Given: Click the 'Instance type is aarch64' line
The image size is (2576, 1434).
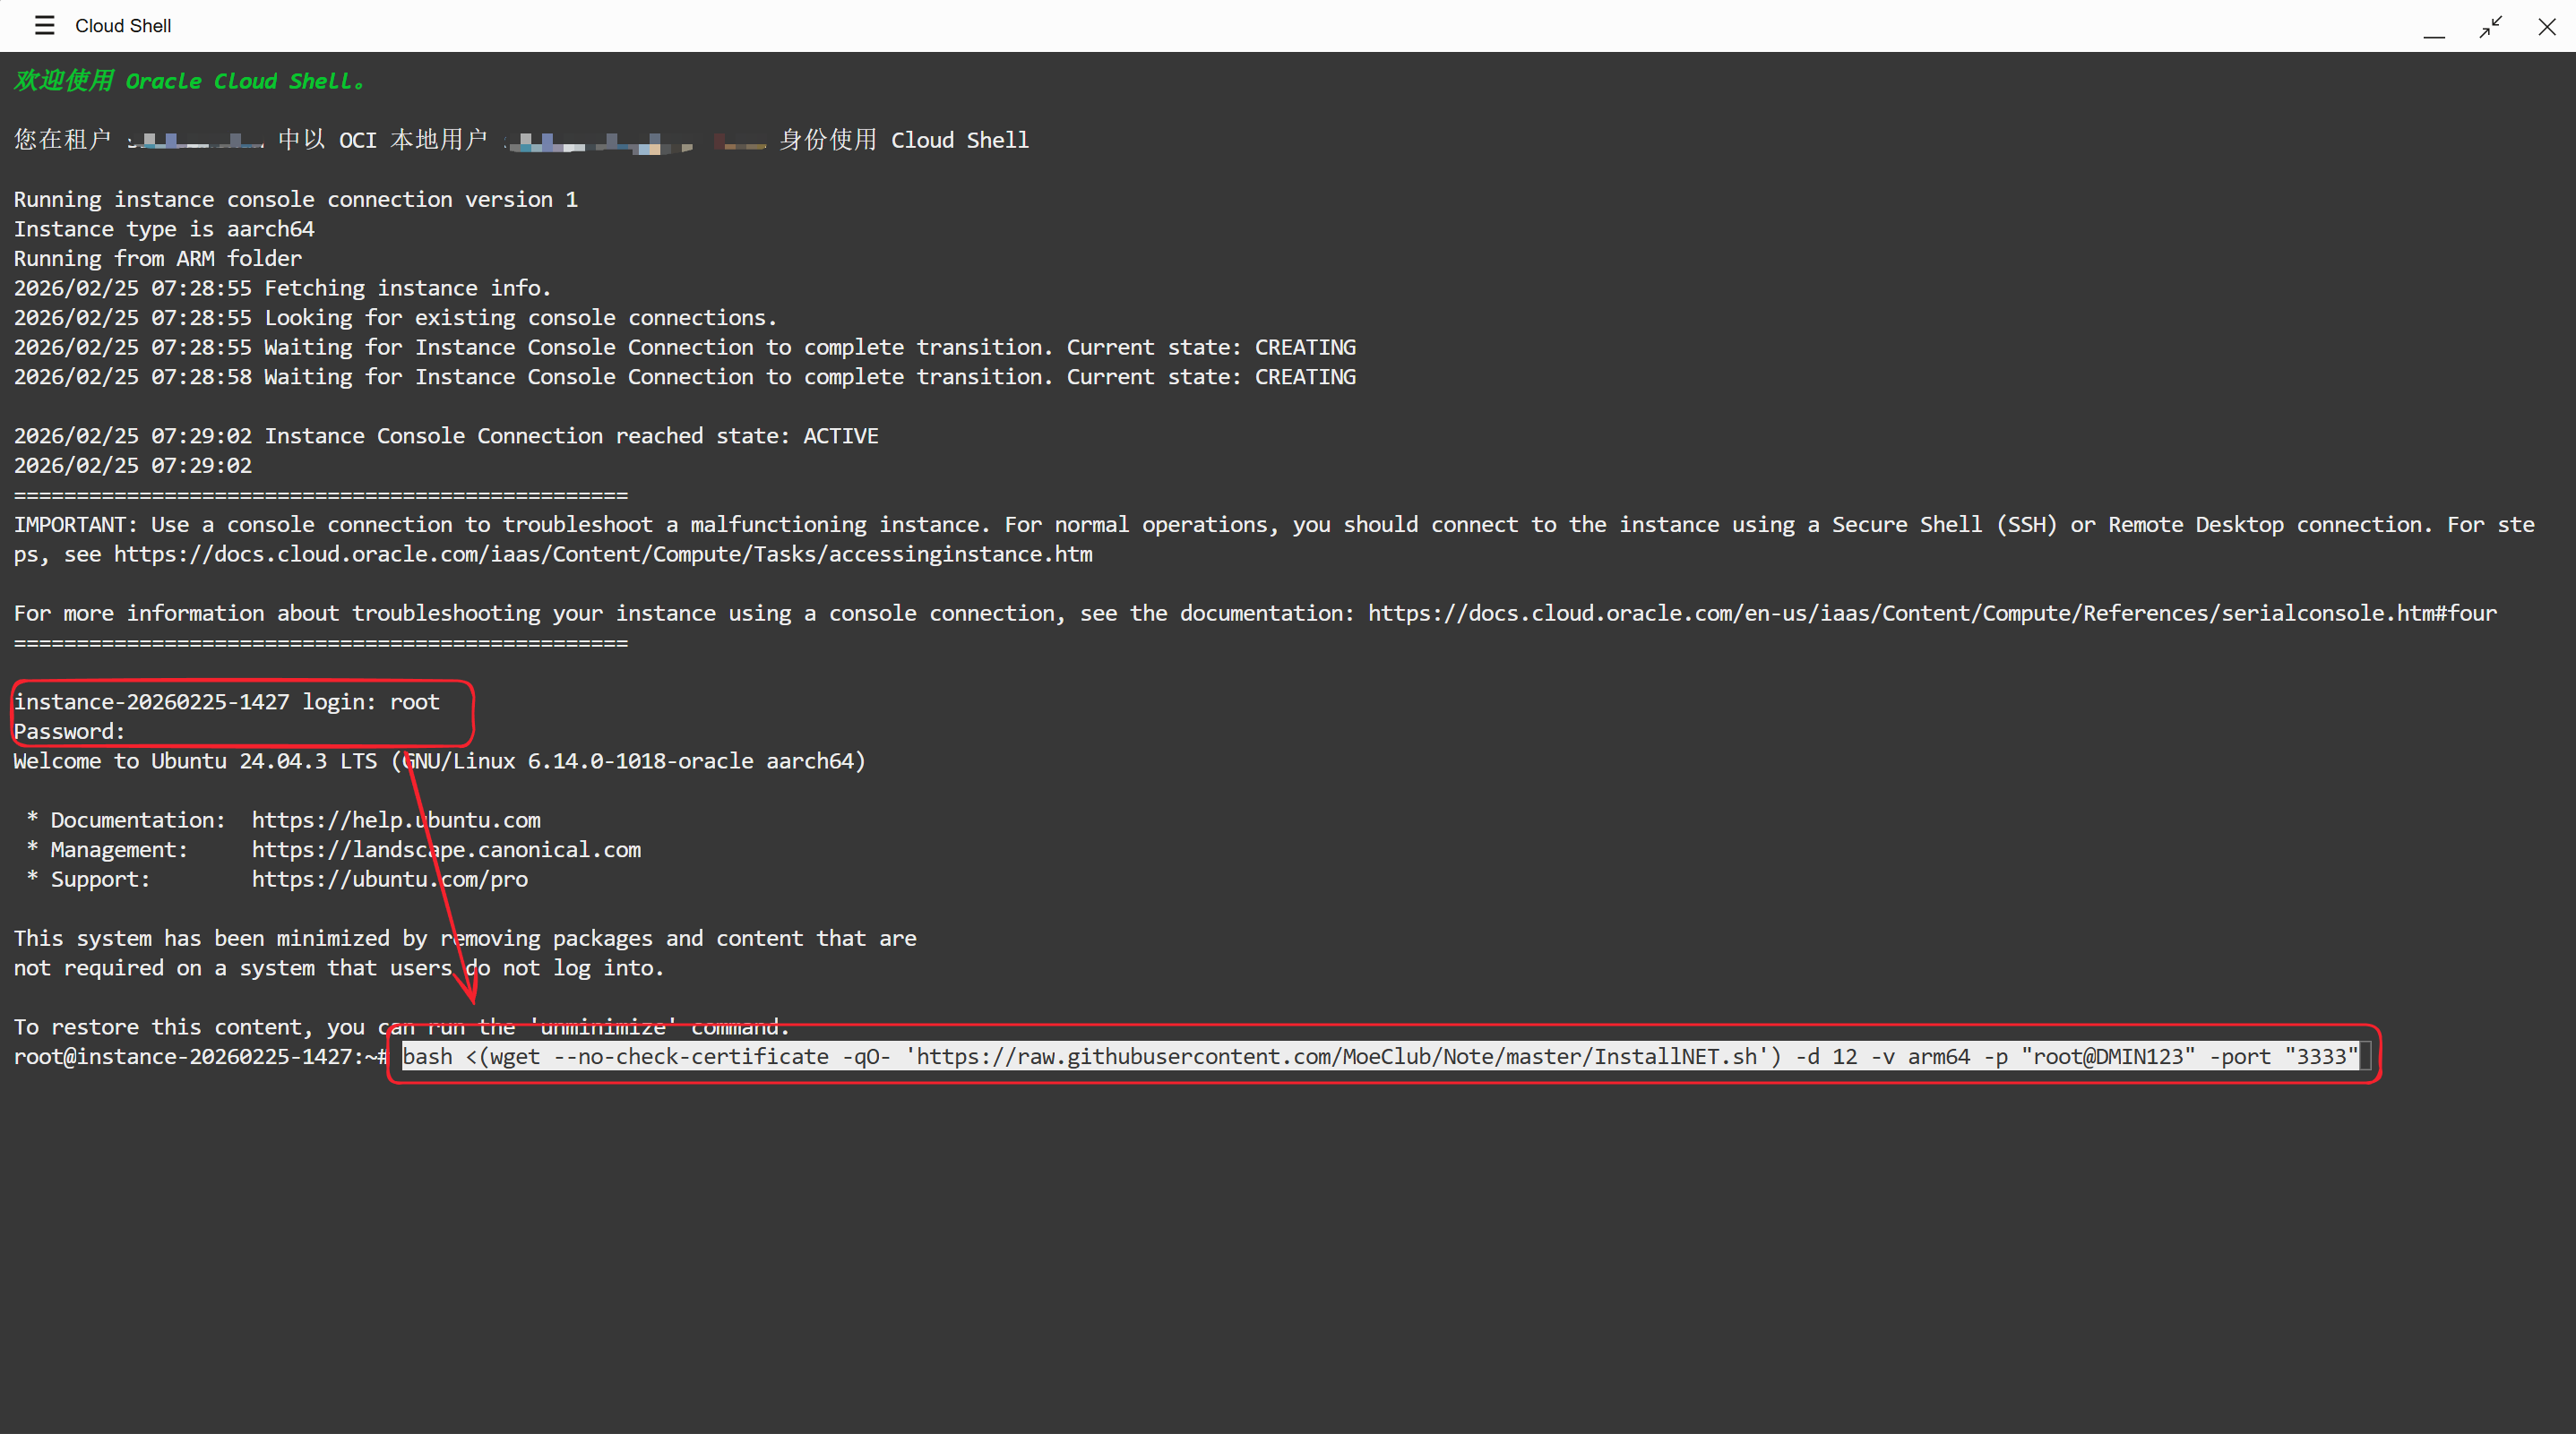Looking at the screenshot, I should tap(164, 229).
